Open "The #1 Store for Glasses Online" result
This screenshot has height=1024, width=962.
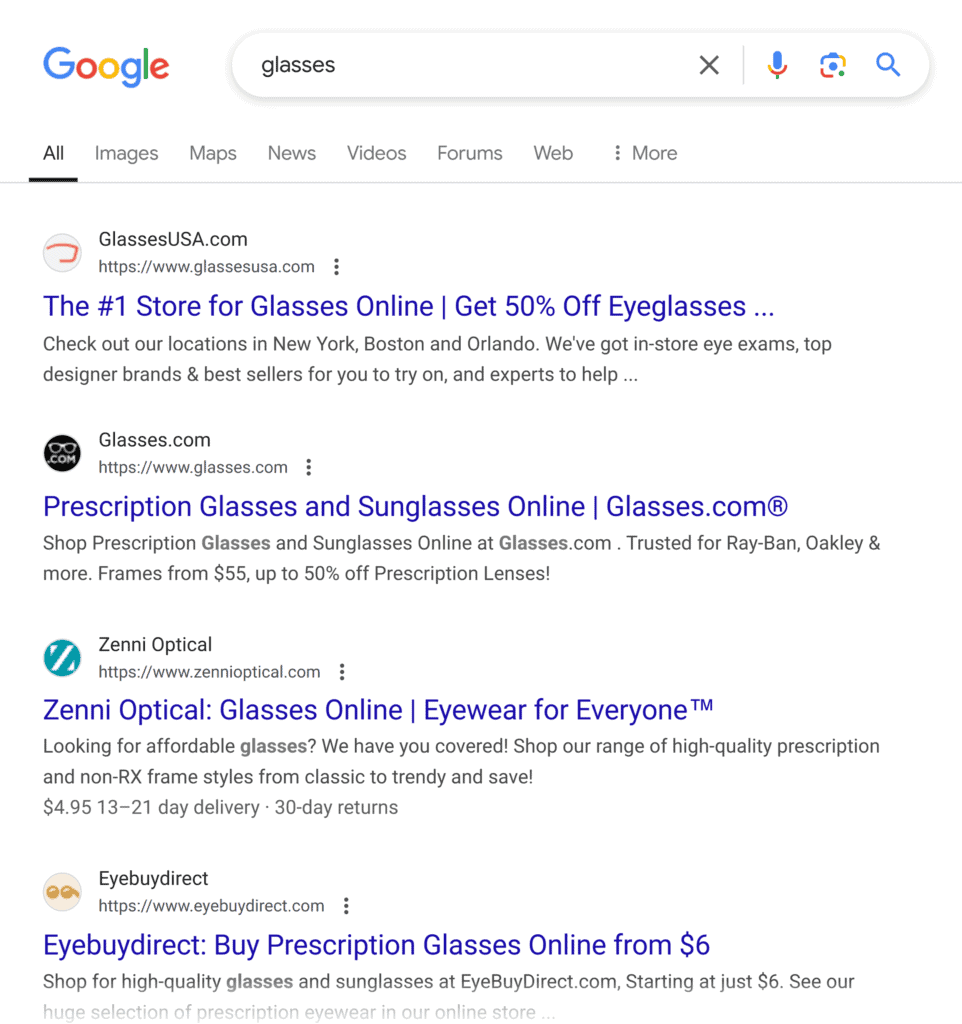(x=408, y=306)
